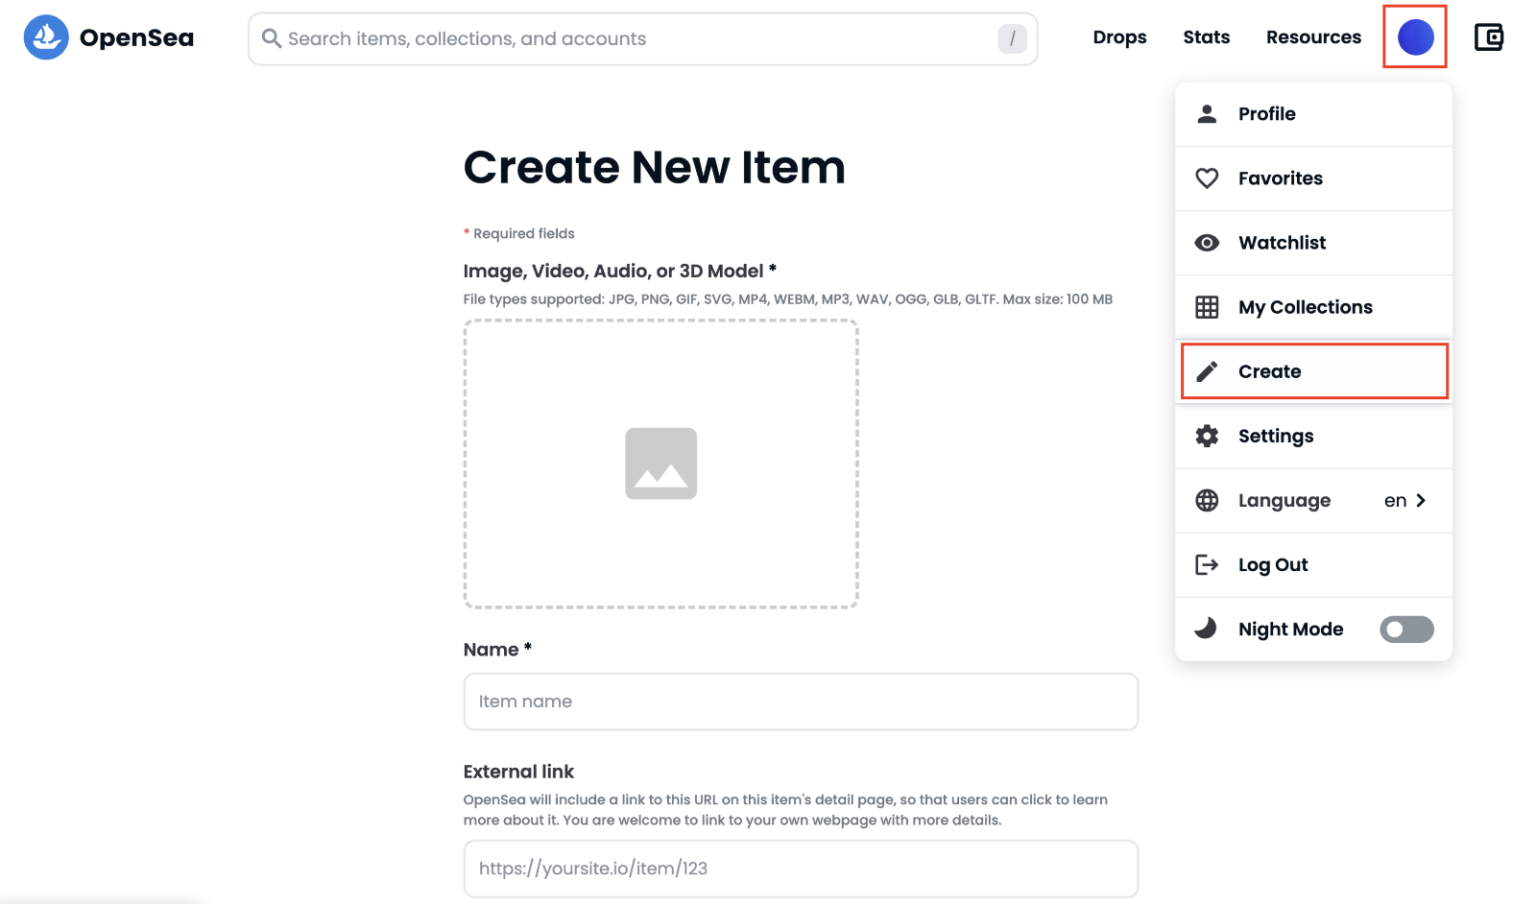The image size is (1536, 904).
Task: Click the Drops navigation link
Action: pyautogui.click(x=1119, y=37)
